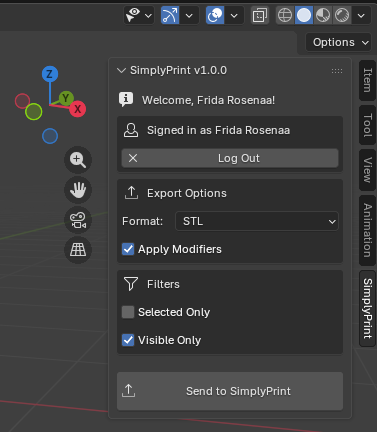
Task: Open the Options dropdown
Action: tap(339, 42)
